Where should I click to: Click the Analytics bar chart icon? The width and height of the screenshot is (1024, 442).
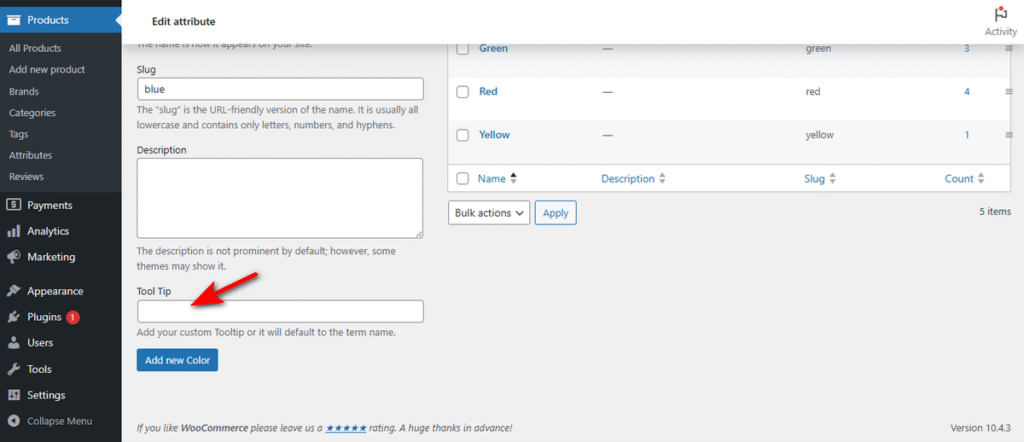coord(13,231)
